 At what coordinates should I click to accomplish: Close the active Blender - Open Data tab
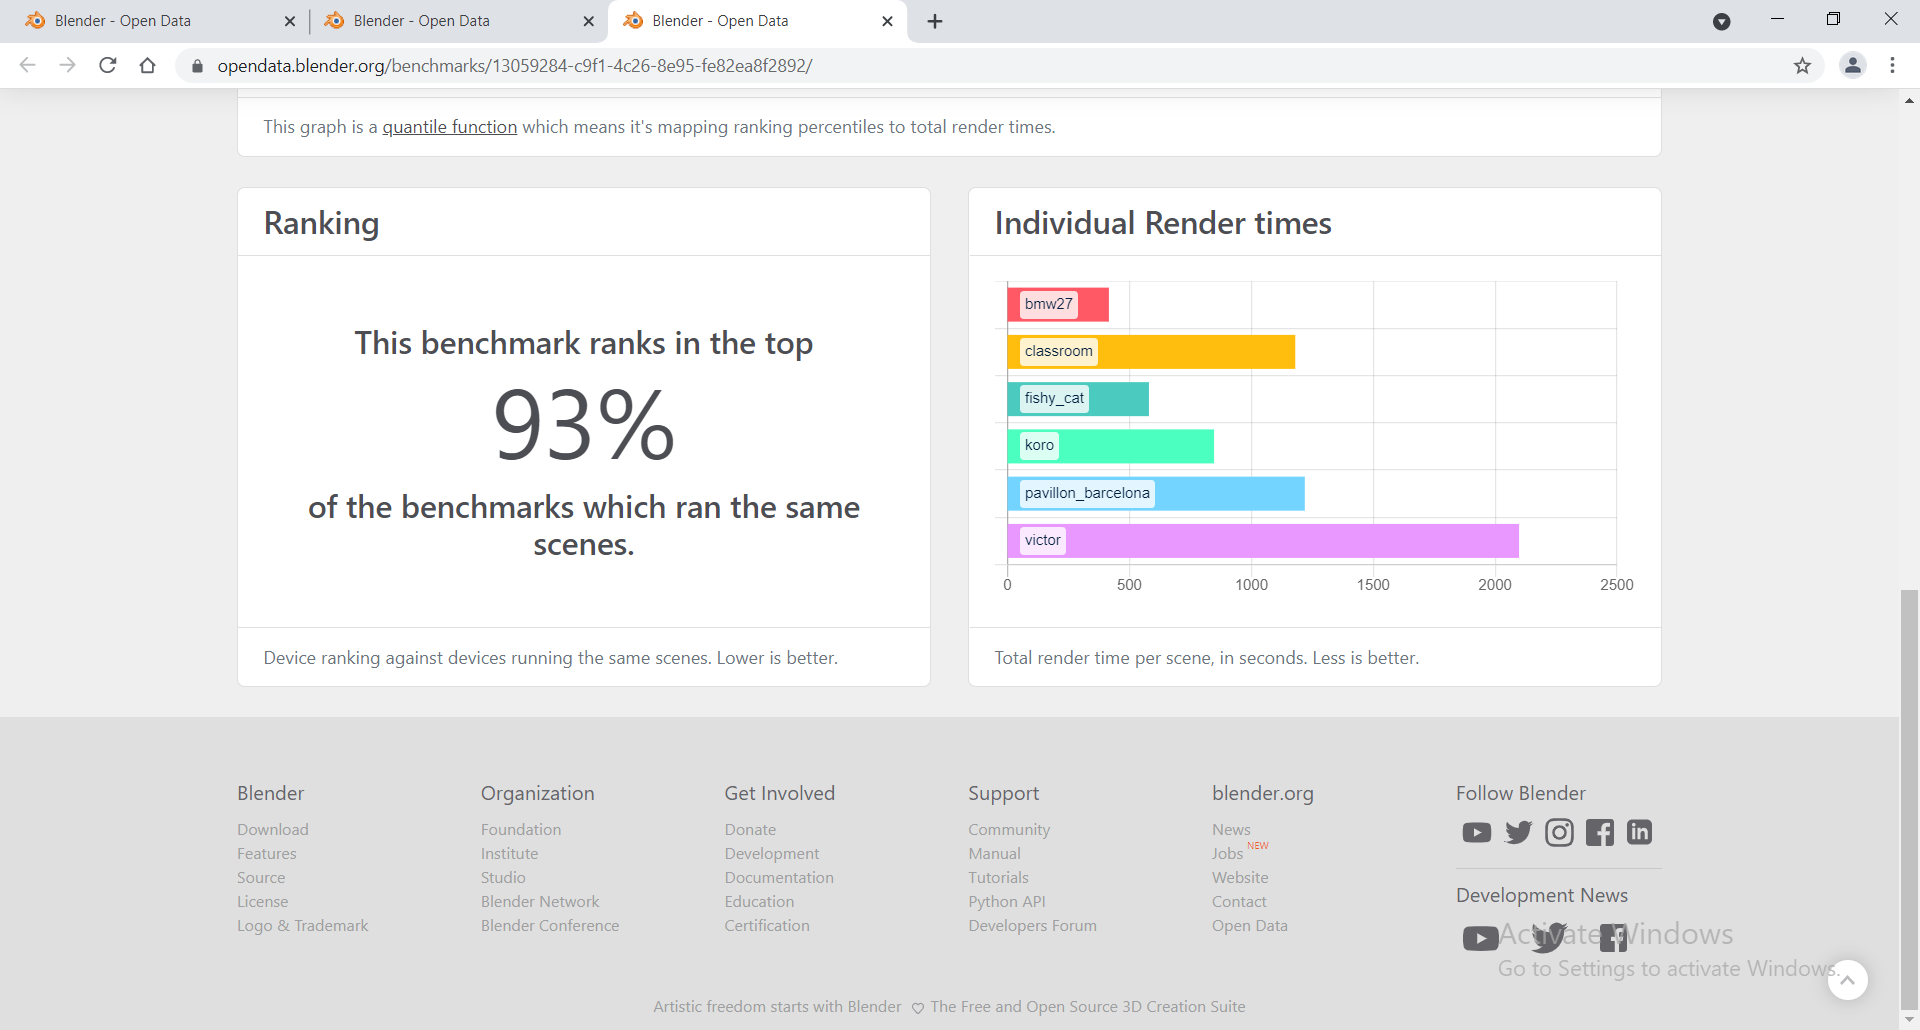point(887,21)
